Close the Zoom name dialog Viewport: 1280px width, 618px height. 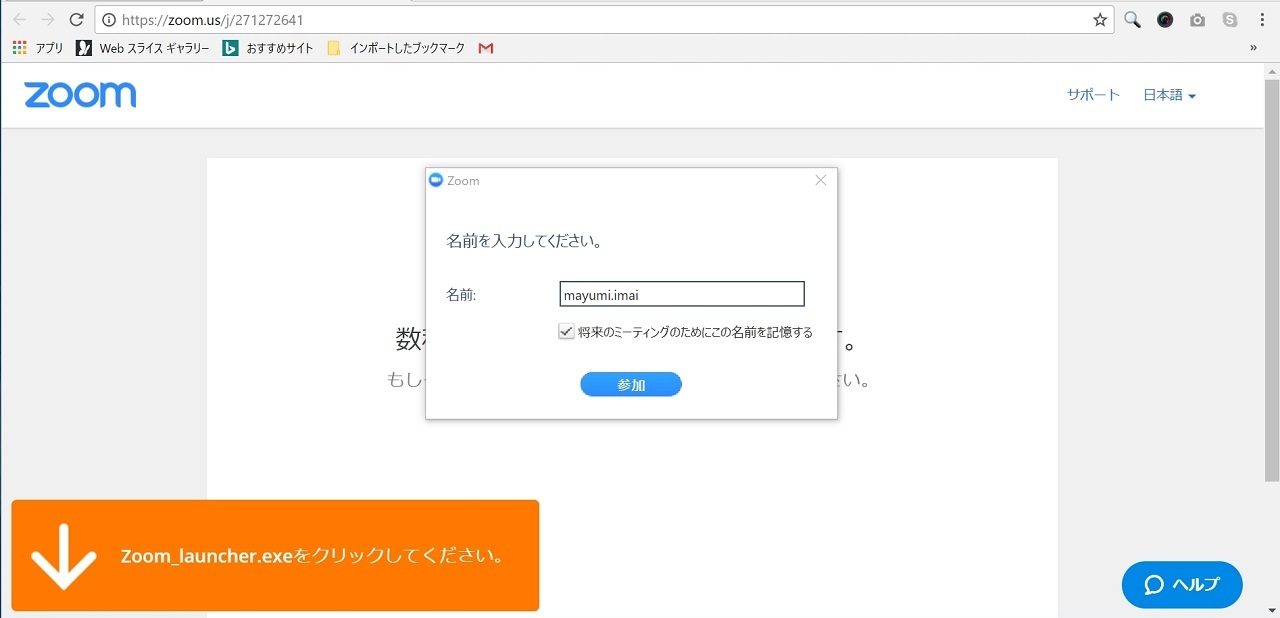821,180
